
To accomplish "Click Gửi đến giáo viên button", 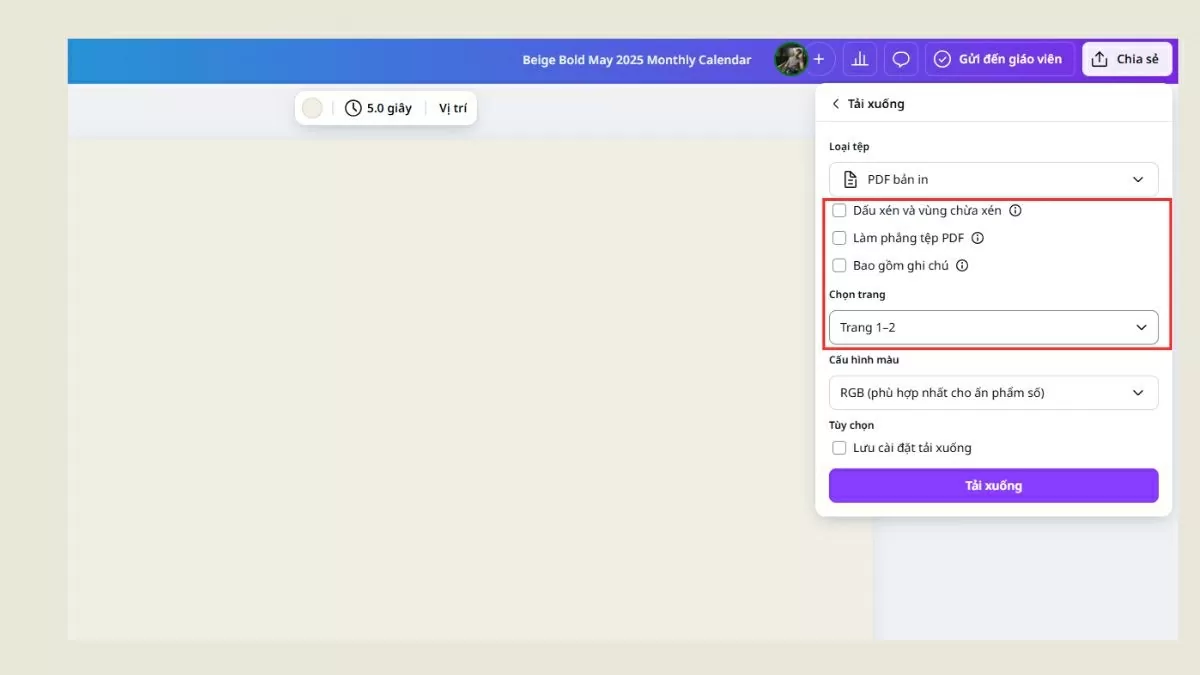I will point(999,59).
